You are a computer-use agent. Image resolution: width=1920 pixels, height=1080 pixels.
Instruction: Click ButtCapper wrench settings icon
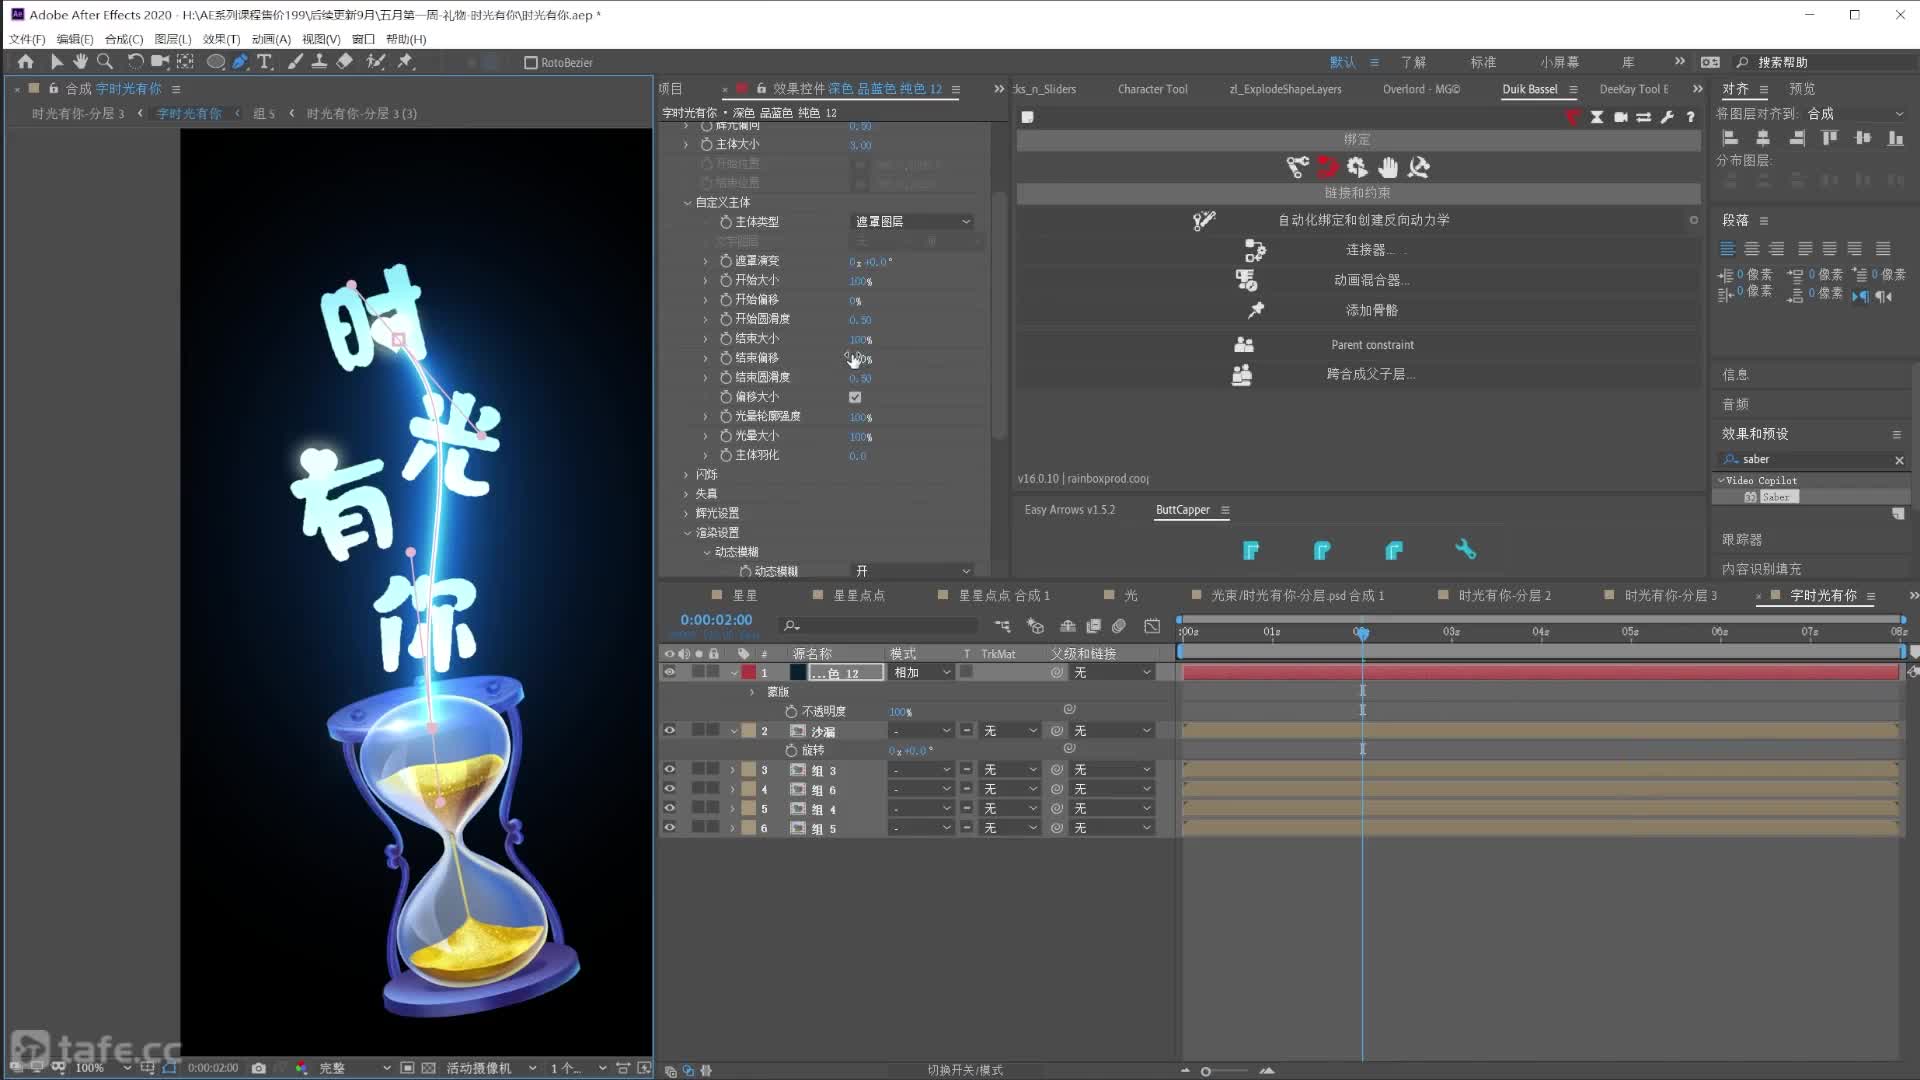tap(1465, 550)
